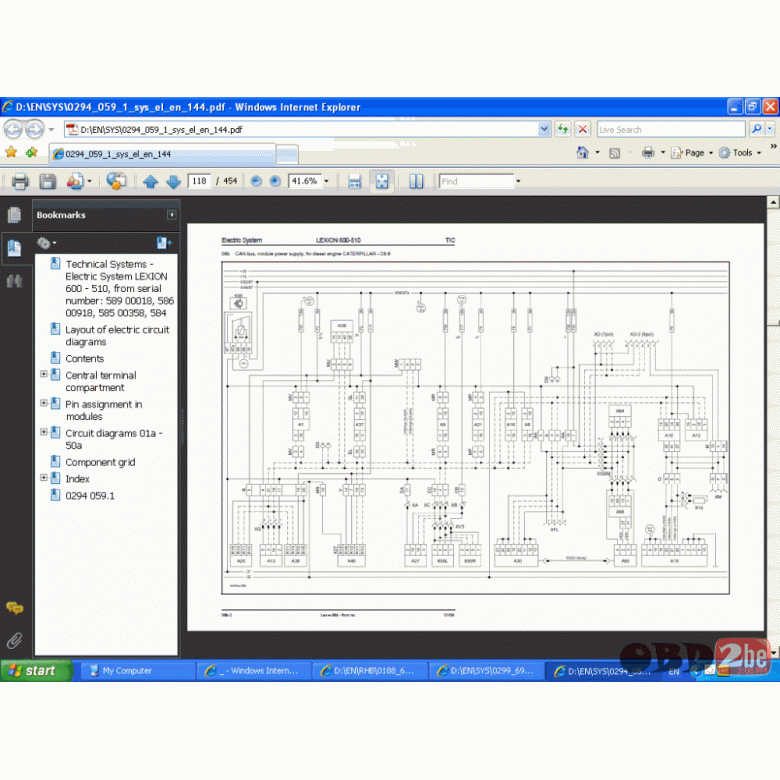Click the Live Search magnifier button
This screenshot has height=780, width=780.
756,129
